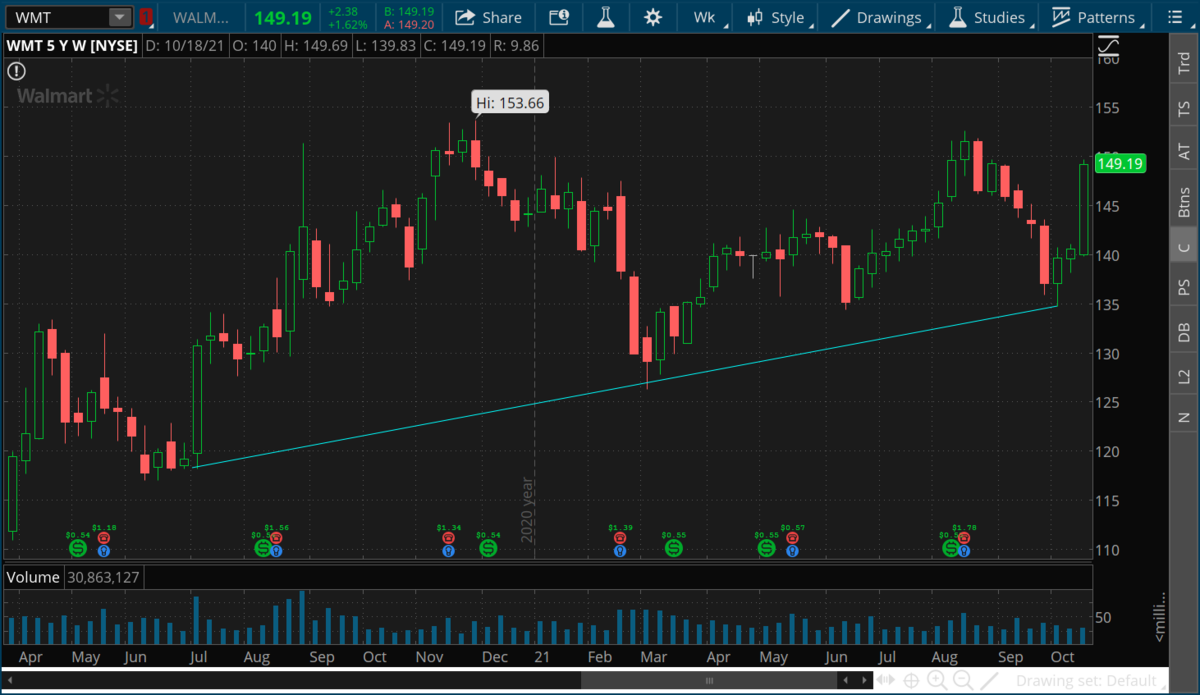1200x695 pixels.
Task: Click the red earnings icon under $1.56
Action: [x=276, y=538]
